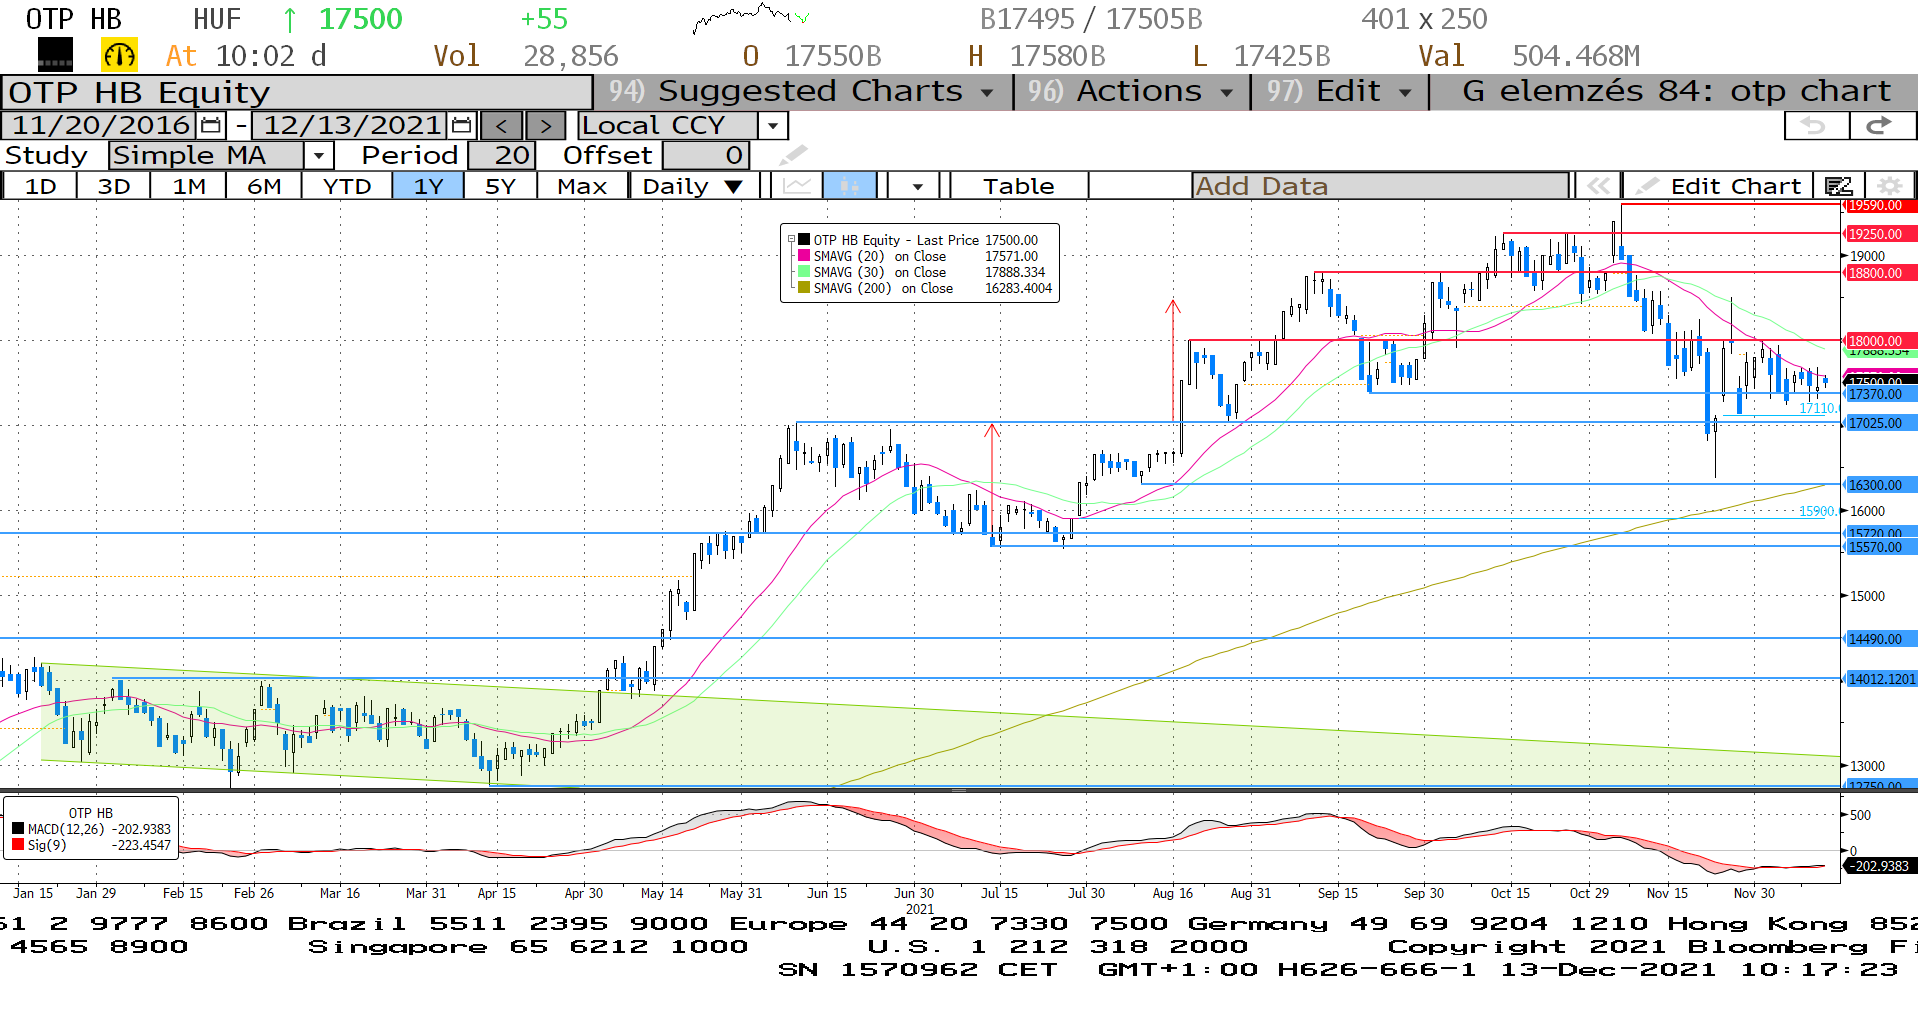The image size is (1918, 1025).
Task: Click the redo arrow button
Action: pyautogui.click(x=1880, y=126)
